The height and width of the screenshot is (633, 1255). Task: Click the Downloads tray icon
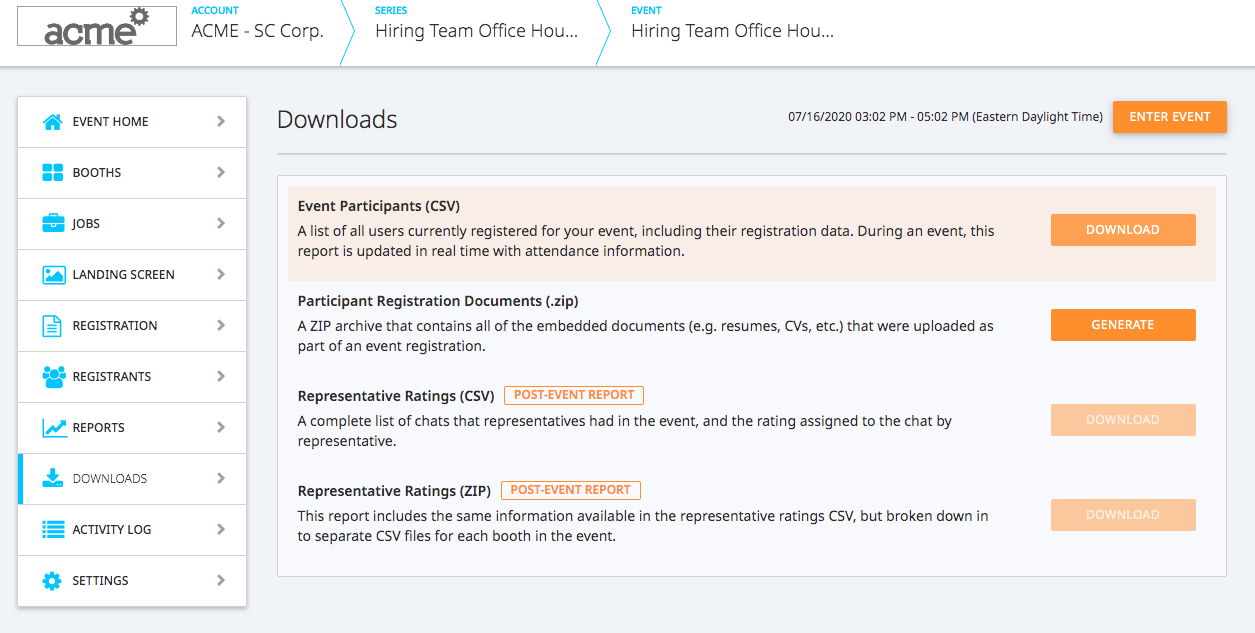(53, 479)
